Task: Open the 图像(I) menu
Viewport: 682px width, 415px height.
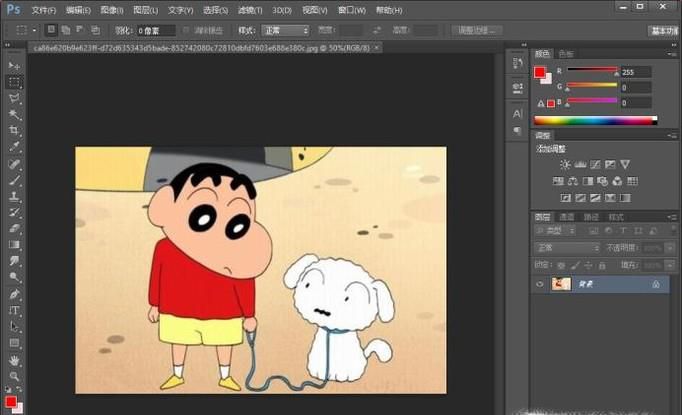Action: tap(112, 10)
